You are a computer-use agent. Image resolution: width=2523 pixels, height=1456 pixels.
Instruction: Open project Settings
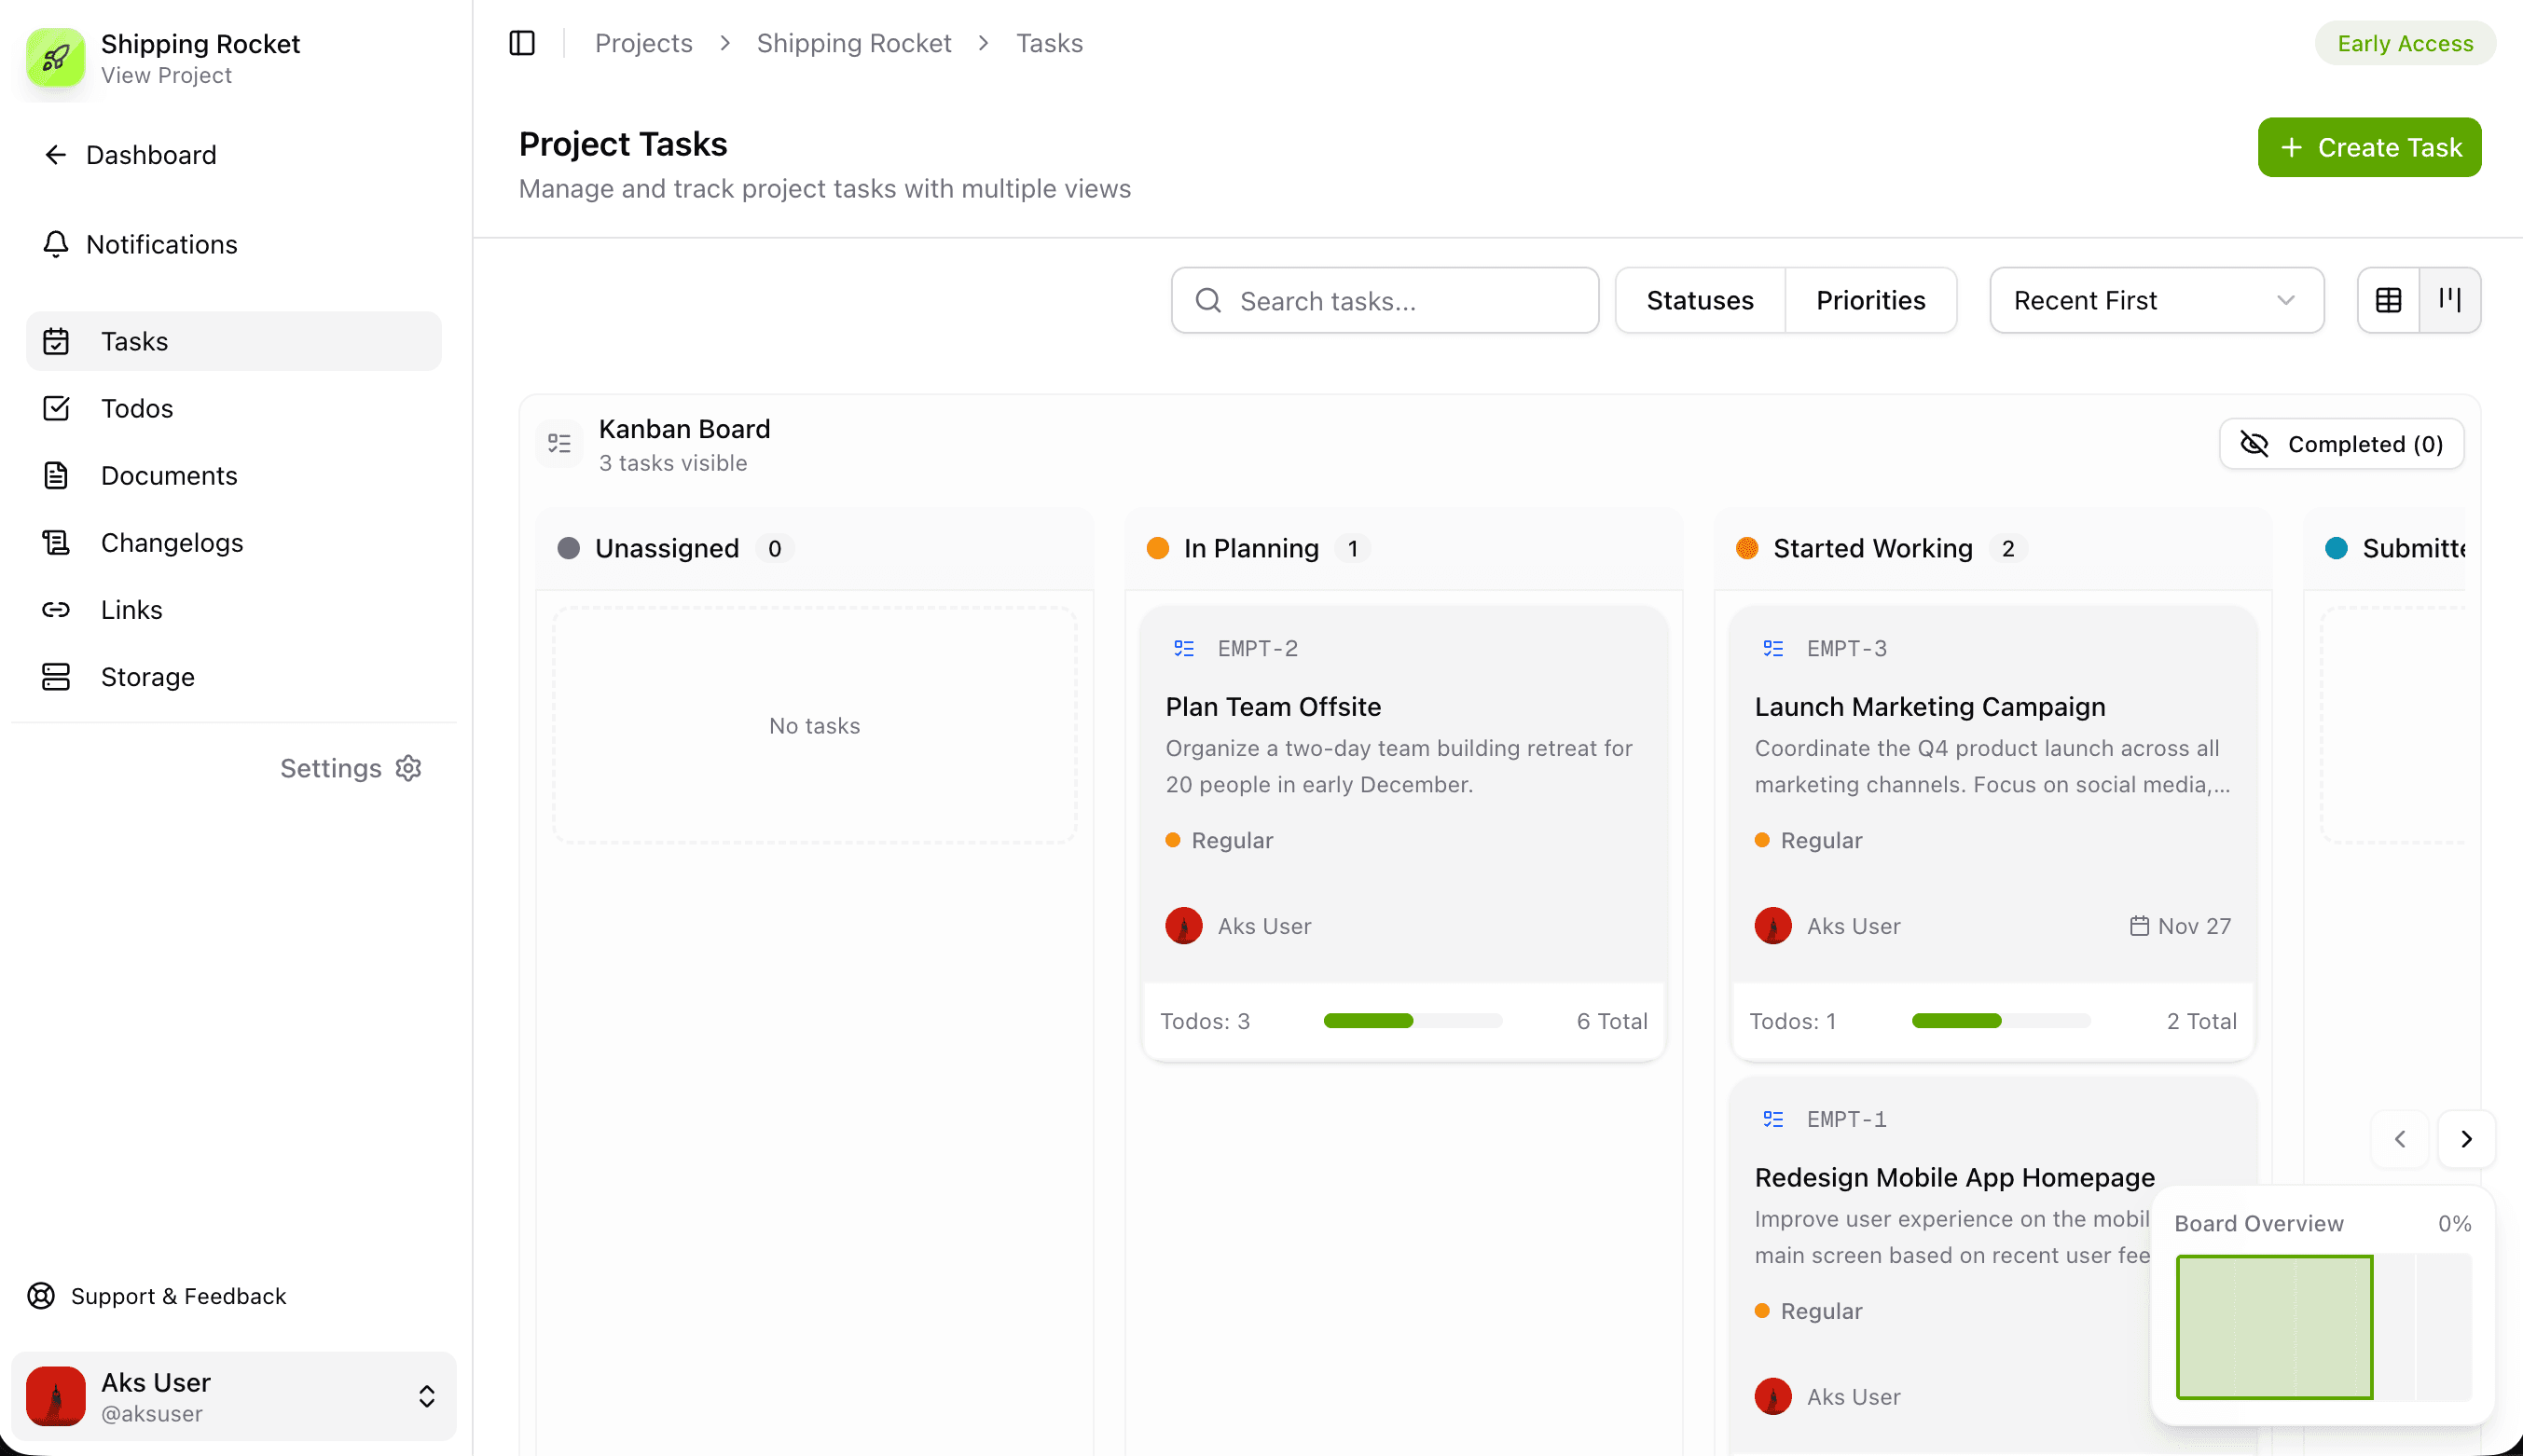point(349,768)
